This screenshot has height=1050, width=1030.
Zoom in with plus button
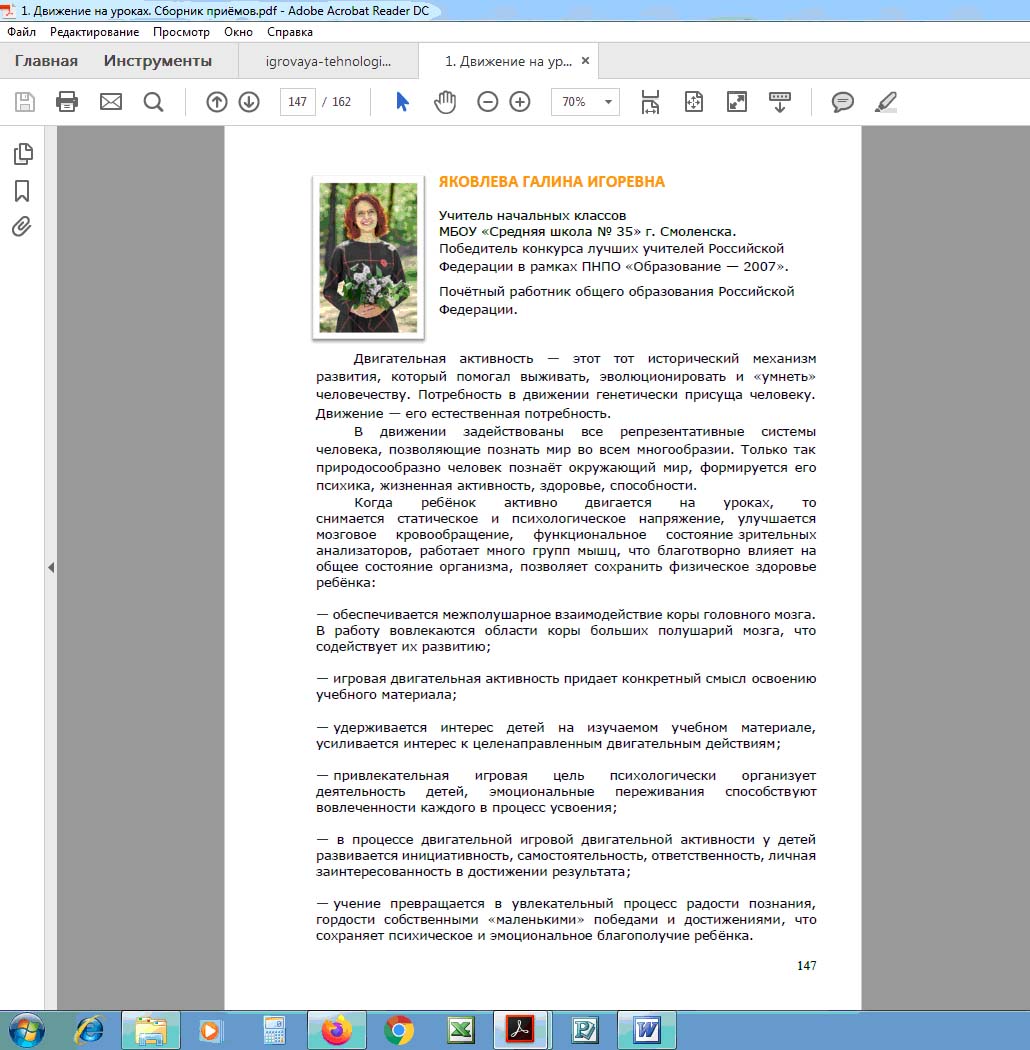pyautogui.click(x=520, y=102)
